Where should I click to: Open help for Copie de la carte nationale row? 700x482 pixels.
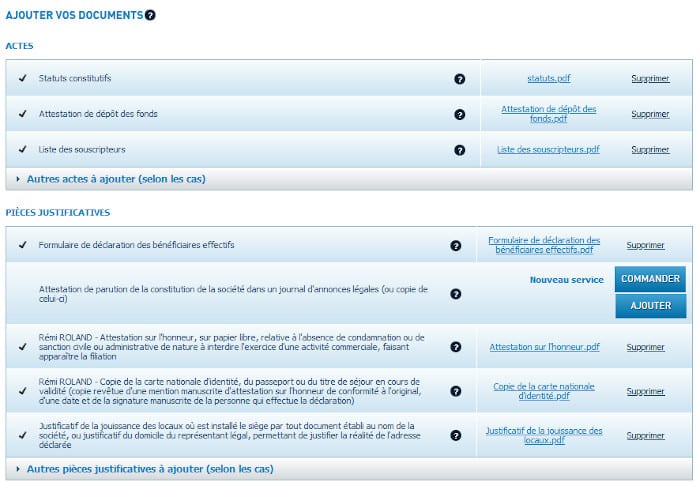(456, 391)
